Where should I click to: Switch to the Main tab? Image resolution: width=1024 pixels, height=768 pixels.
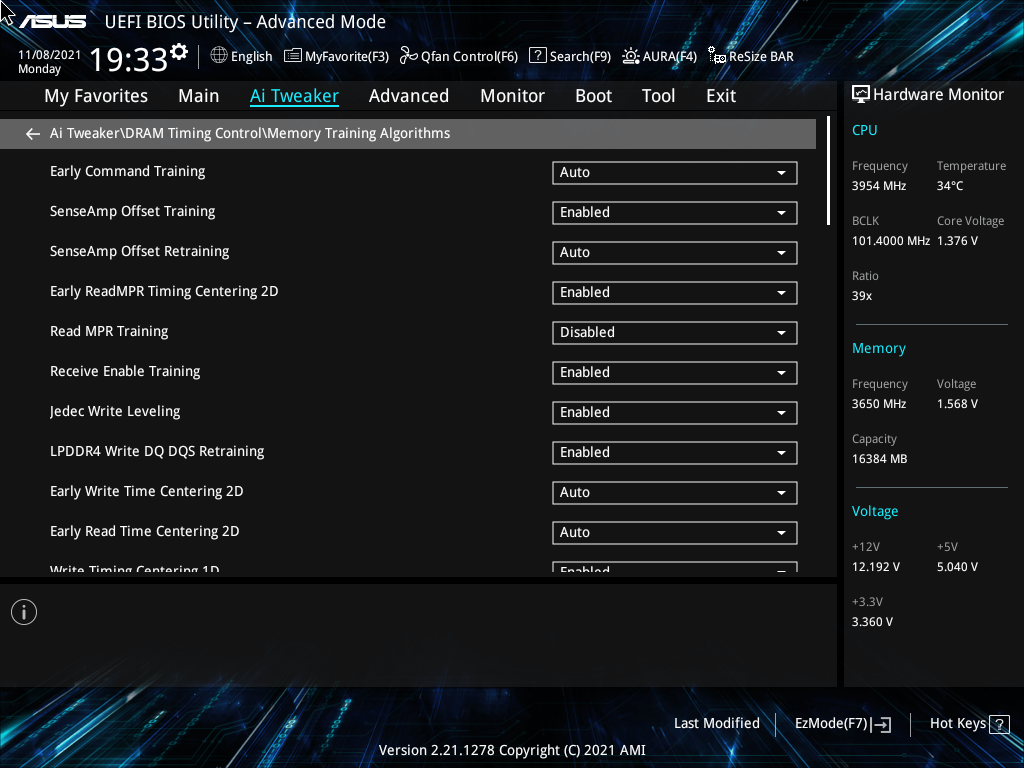tap(199, 96)
